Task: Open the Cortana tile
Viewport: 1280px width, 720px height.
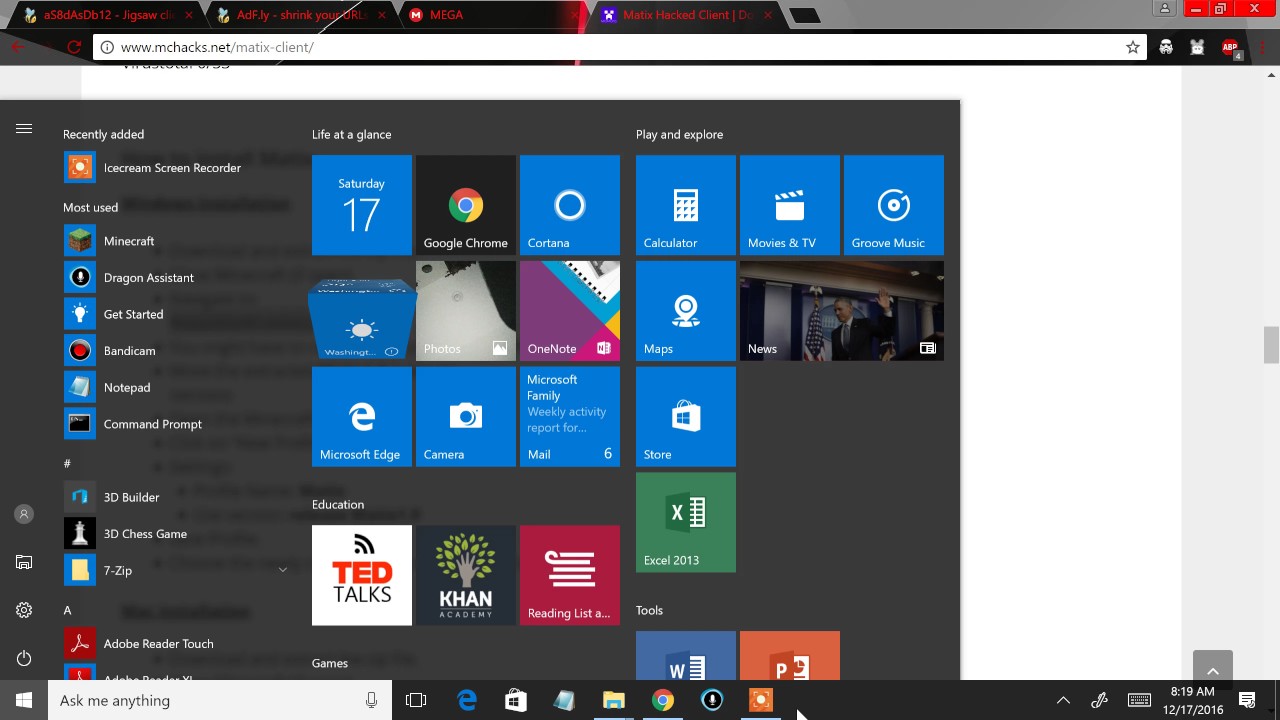Action: point(570,205)
